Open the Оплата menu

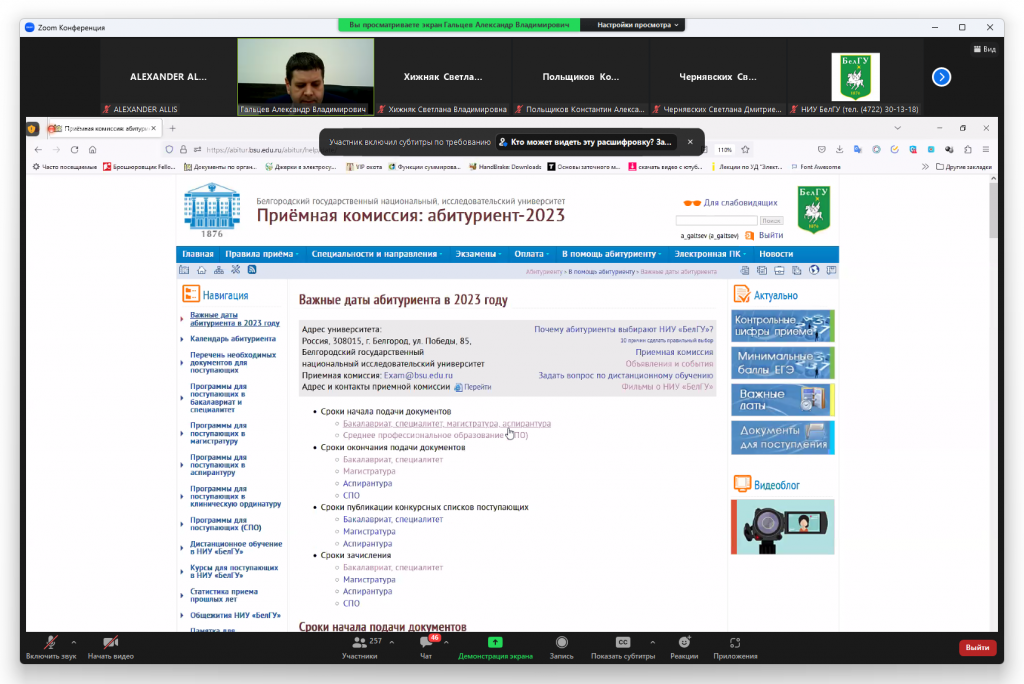(531, 254)
